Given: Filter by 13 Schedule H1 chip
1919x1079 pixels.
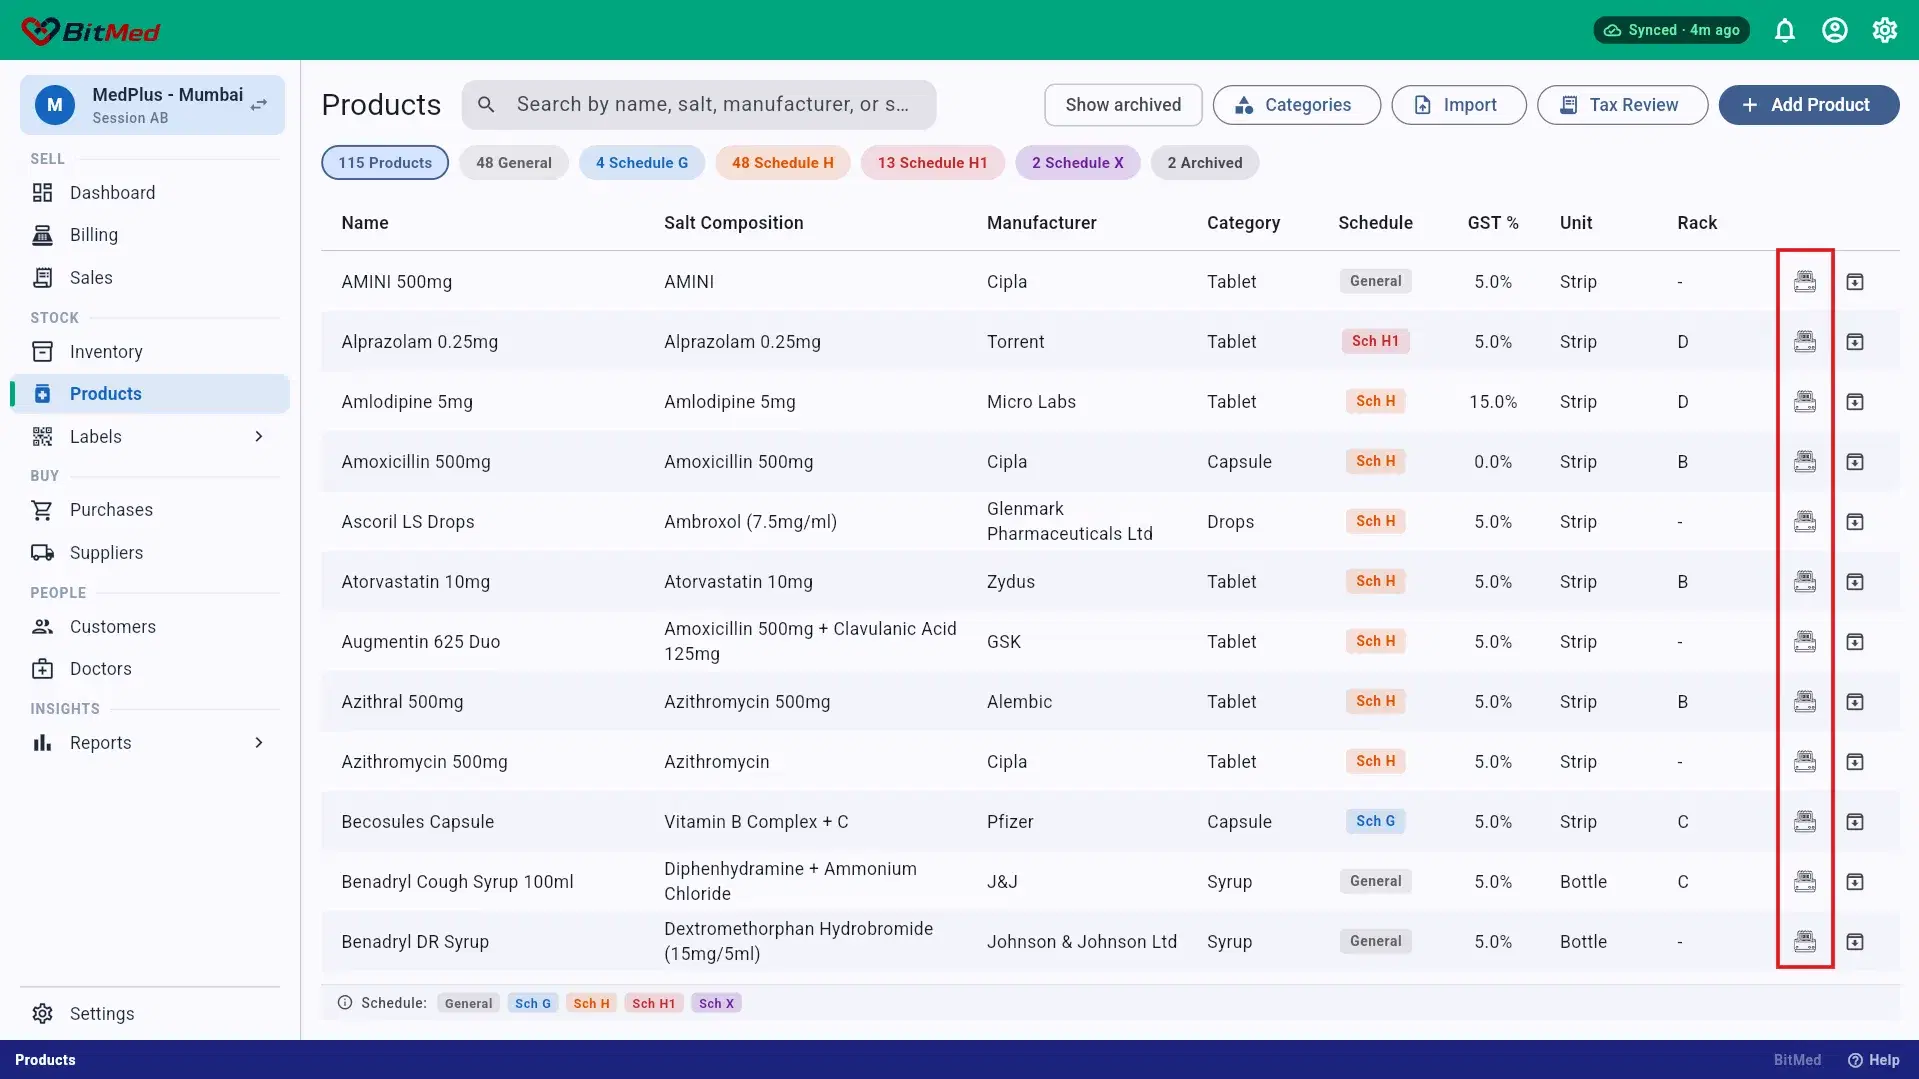Looking at the screenshot, I should tap(933, 163).
